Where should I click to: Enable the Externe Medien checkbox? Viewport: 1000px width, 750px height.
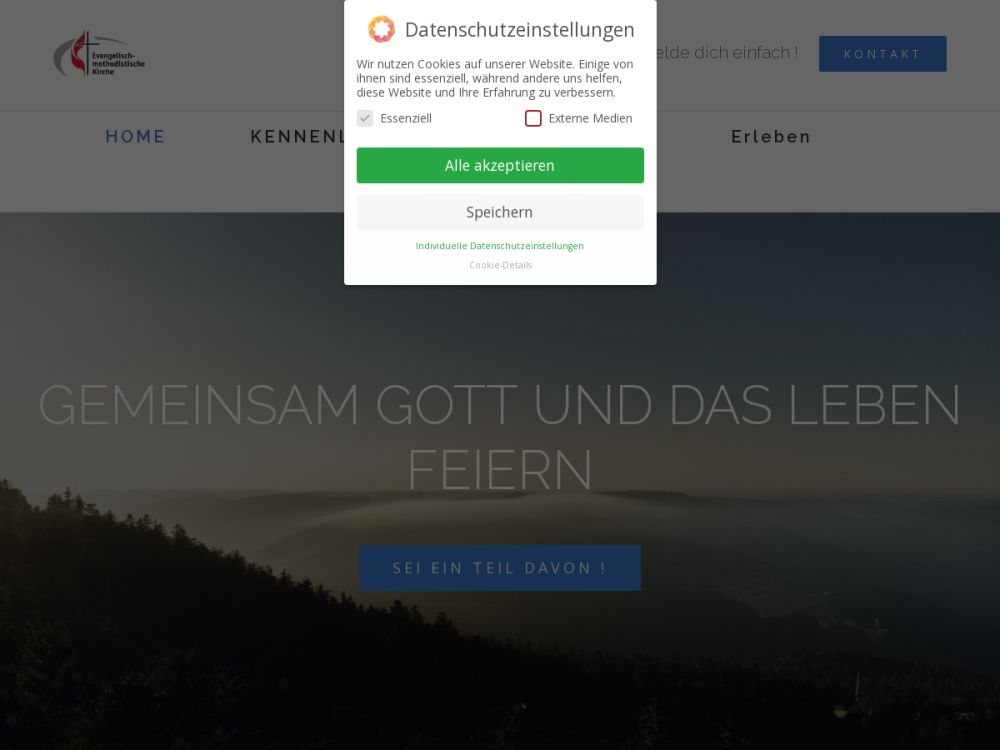tap(533, 118)
